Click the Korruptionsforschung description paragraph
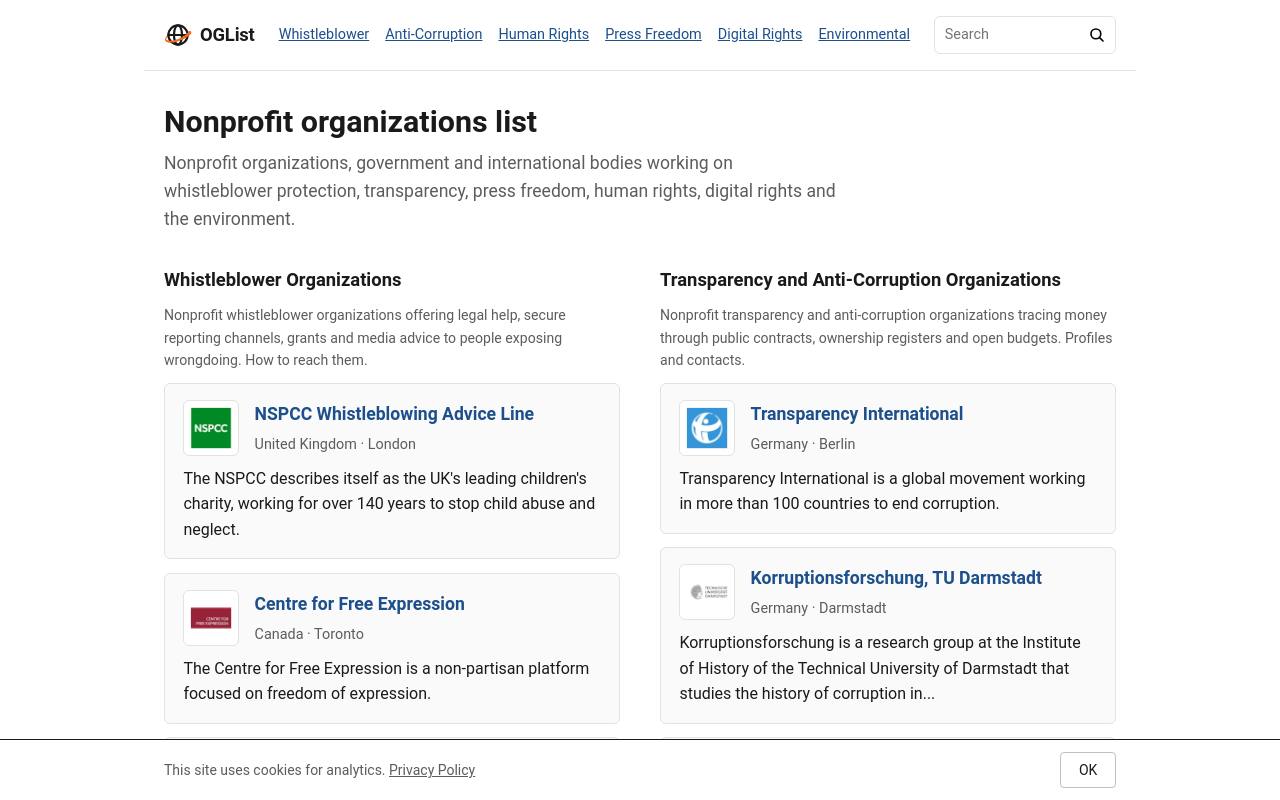The image size is (1280, 800). (x=888, y=668)
